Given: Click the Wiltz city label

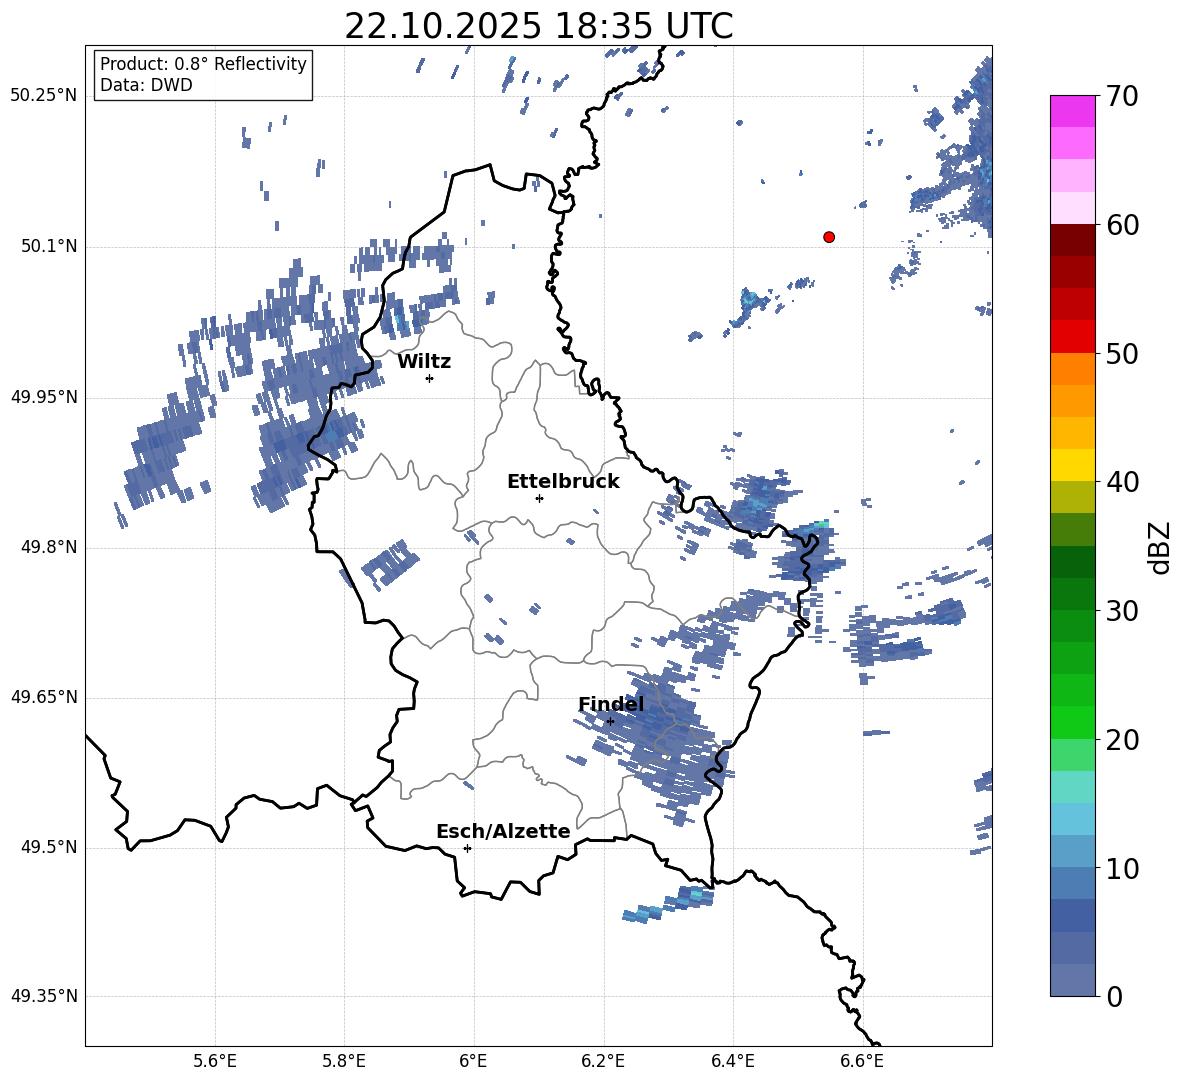Looking at the screenshot, I should coord(424,362).
